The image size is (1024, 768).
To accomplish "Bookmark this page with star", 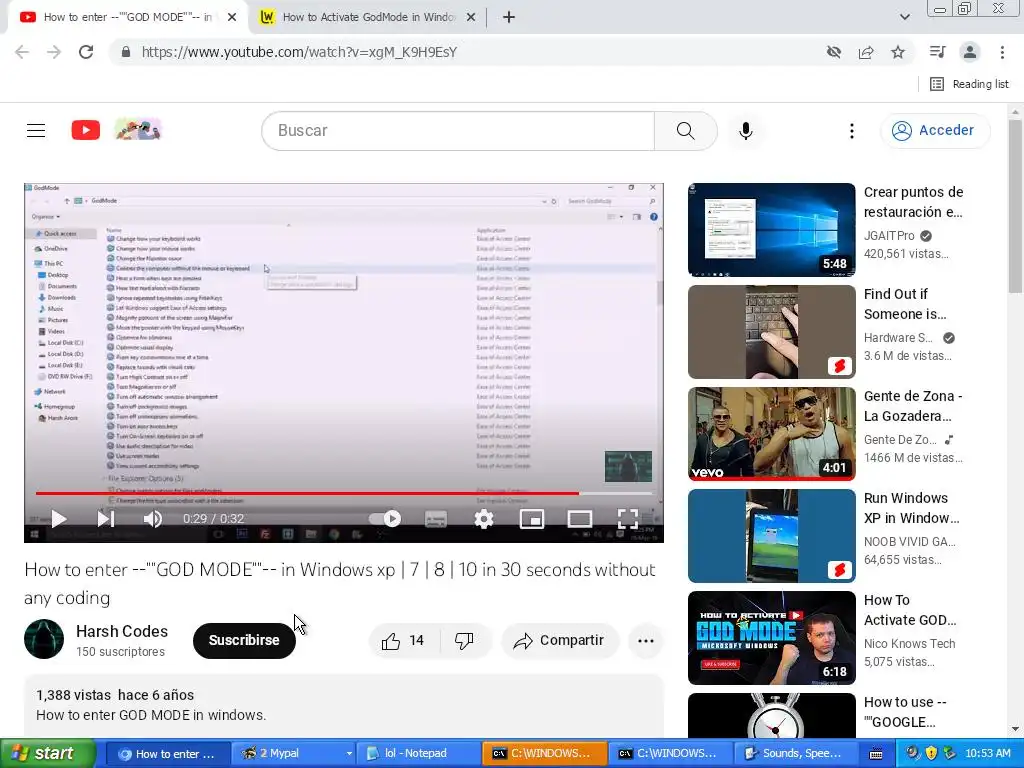I will coord(898,52).
